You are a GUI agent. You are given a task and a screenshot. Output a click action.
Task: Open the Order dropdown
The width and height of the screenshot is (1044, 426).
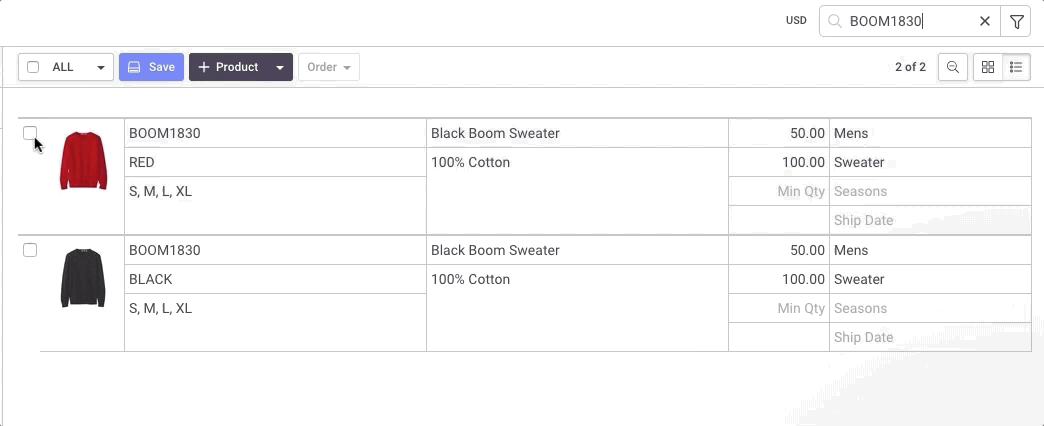click(x=329, y=67)
